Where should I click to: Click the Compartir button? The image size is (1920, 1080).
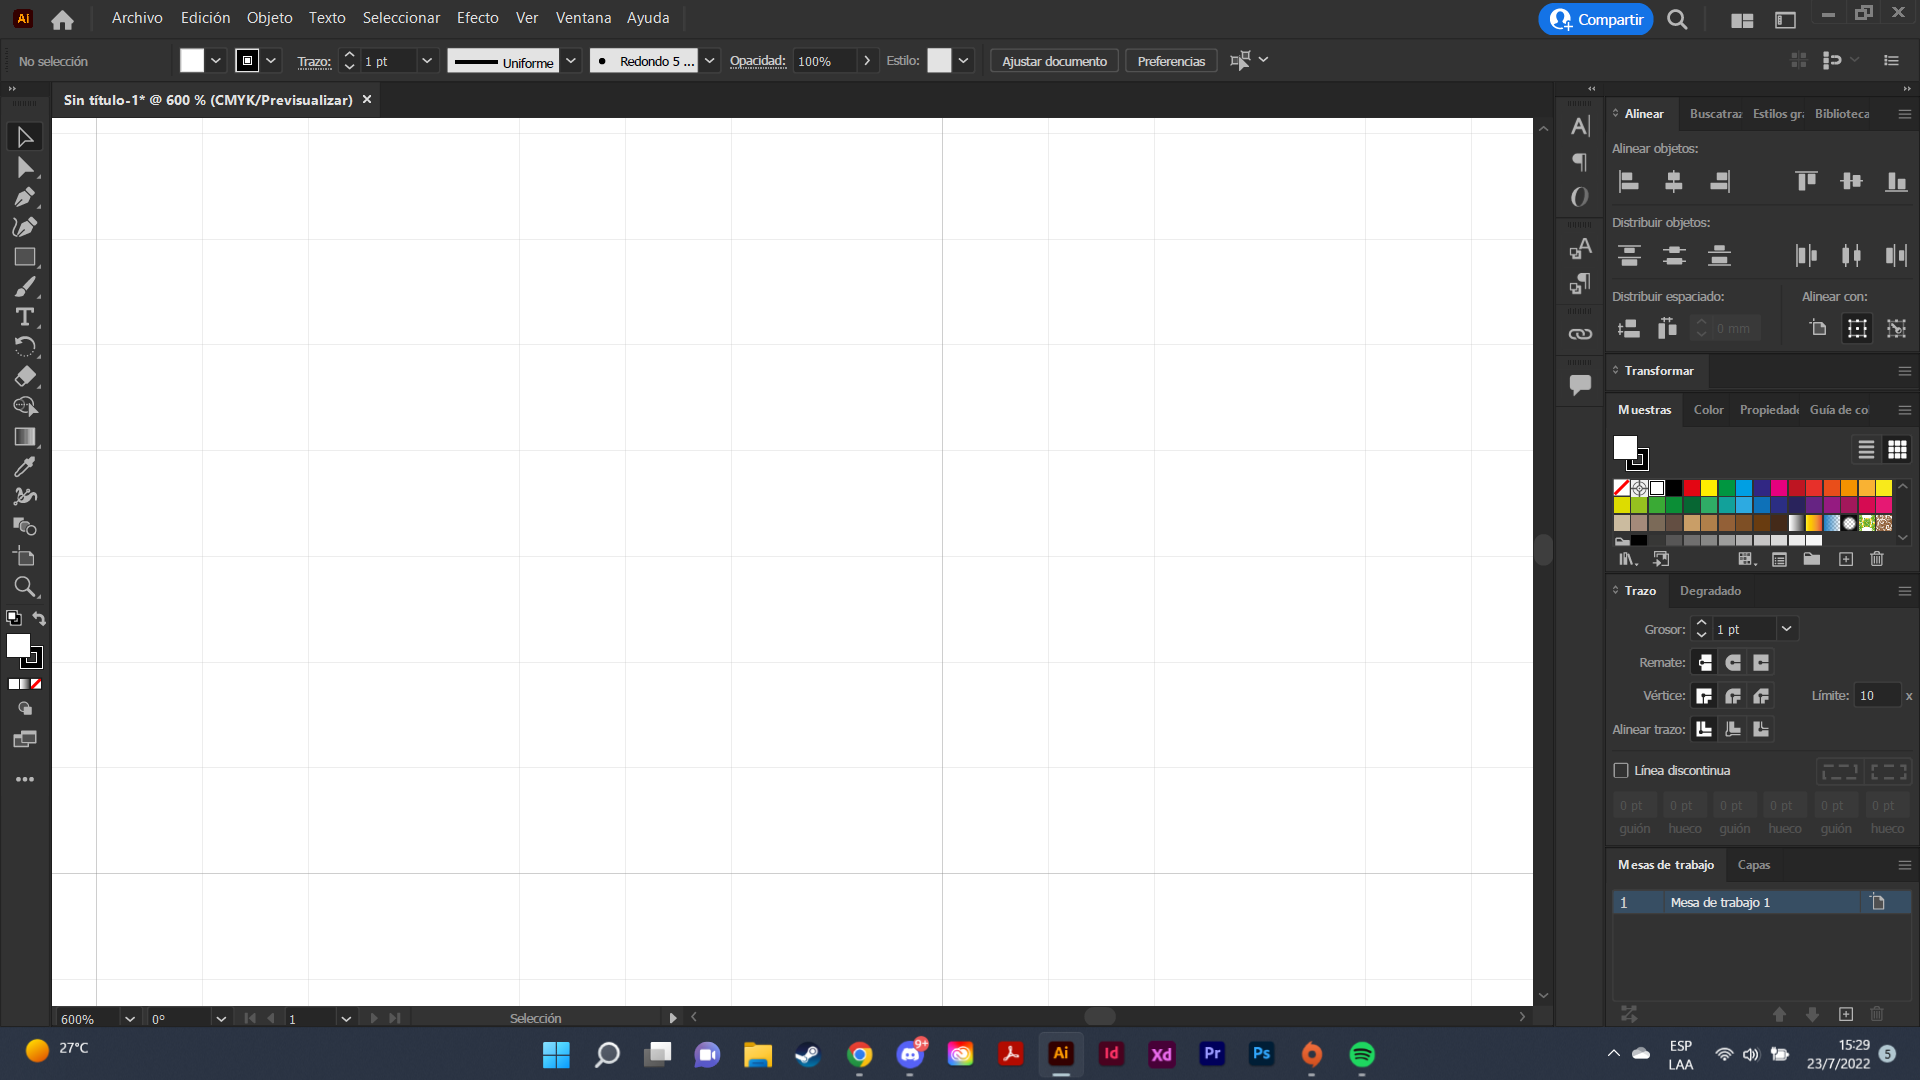pos(1595,19)
